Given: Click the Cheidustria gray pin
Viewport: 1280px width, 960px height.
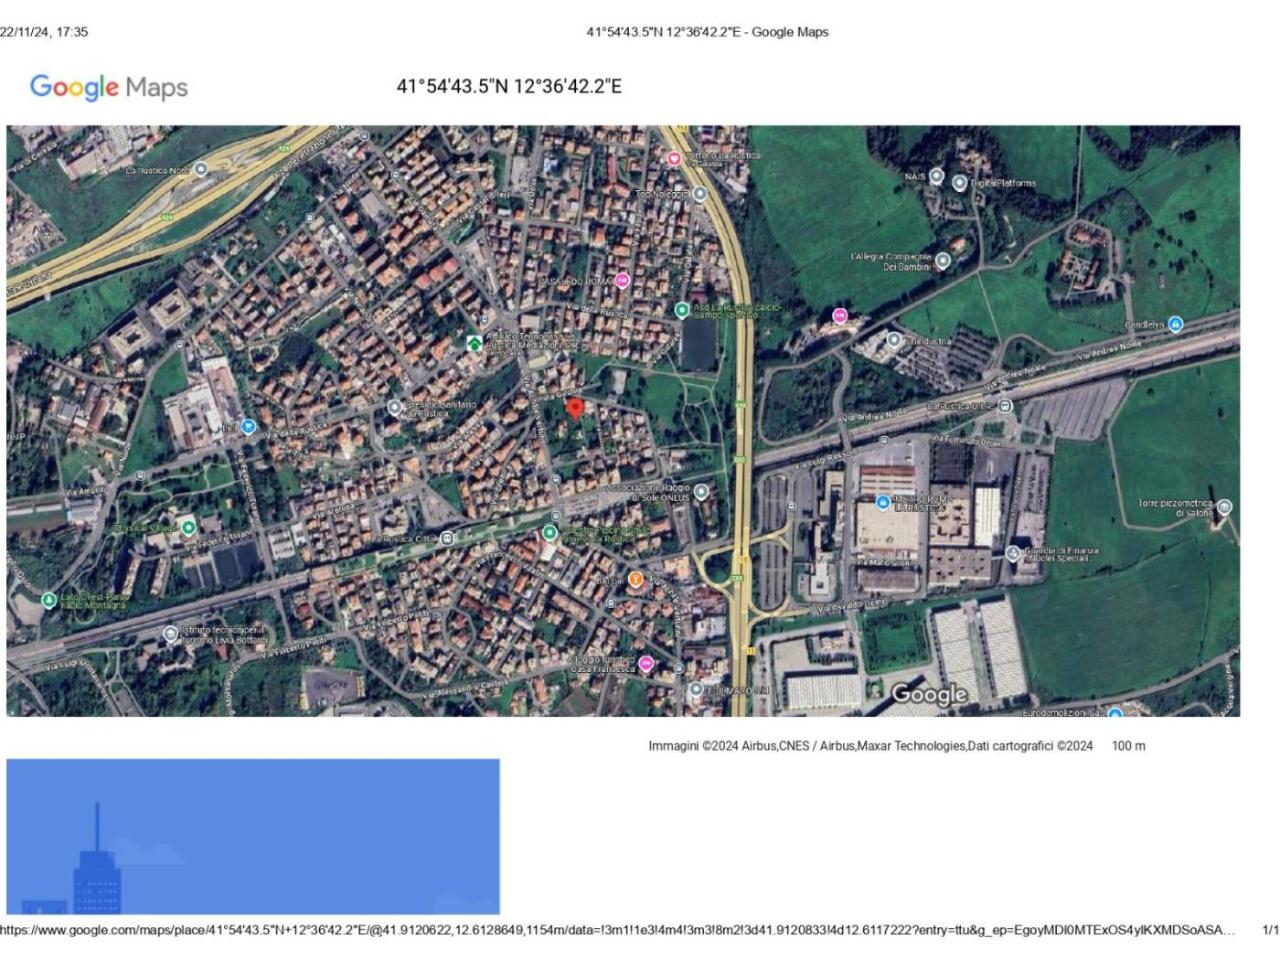Looking at the screenshot, I should point(894,340).
